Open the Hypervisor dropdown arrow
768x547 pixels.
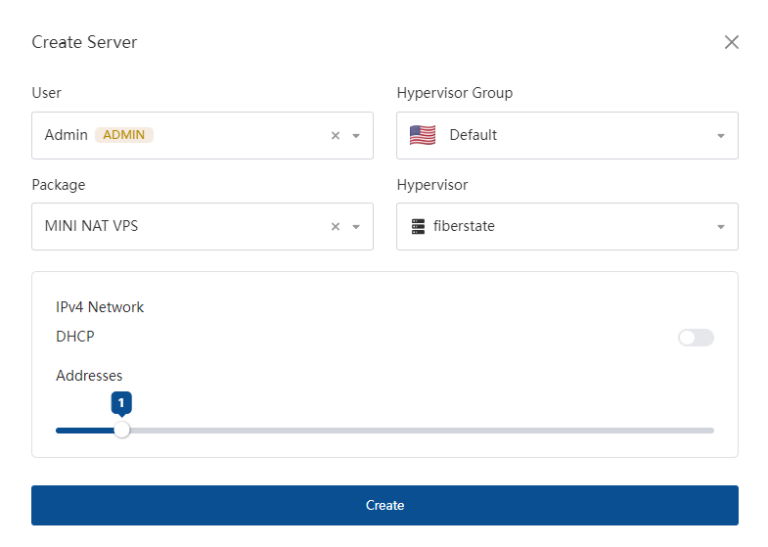click(x=721, y=227)
